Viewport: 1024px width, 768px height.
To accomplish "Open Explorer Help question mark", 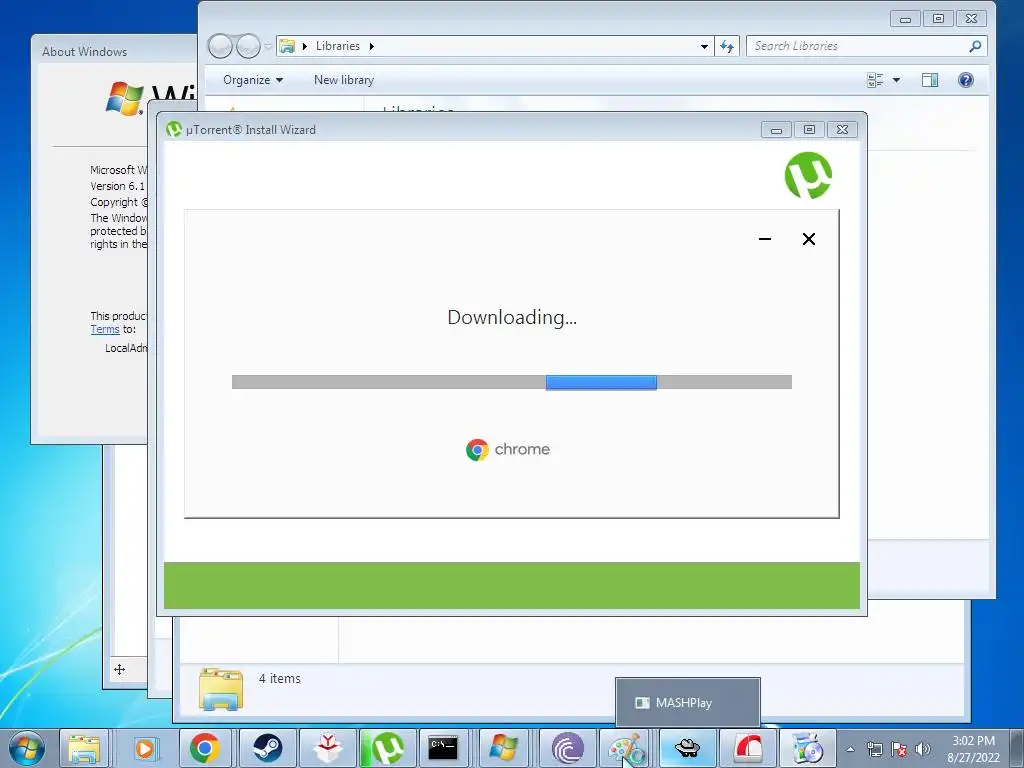I will [x=966, y=80].
